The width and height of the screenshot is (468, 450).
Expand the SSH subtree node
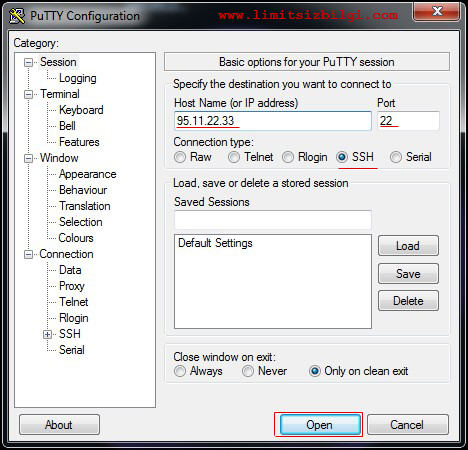[x=48, y=334]
